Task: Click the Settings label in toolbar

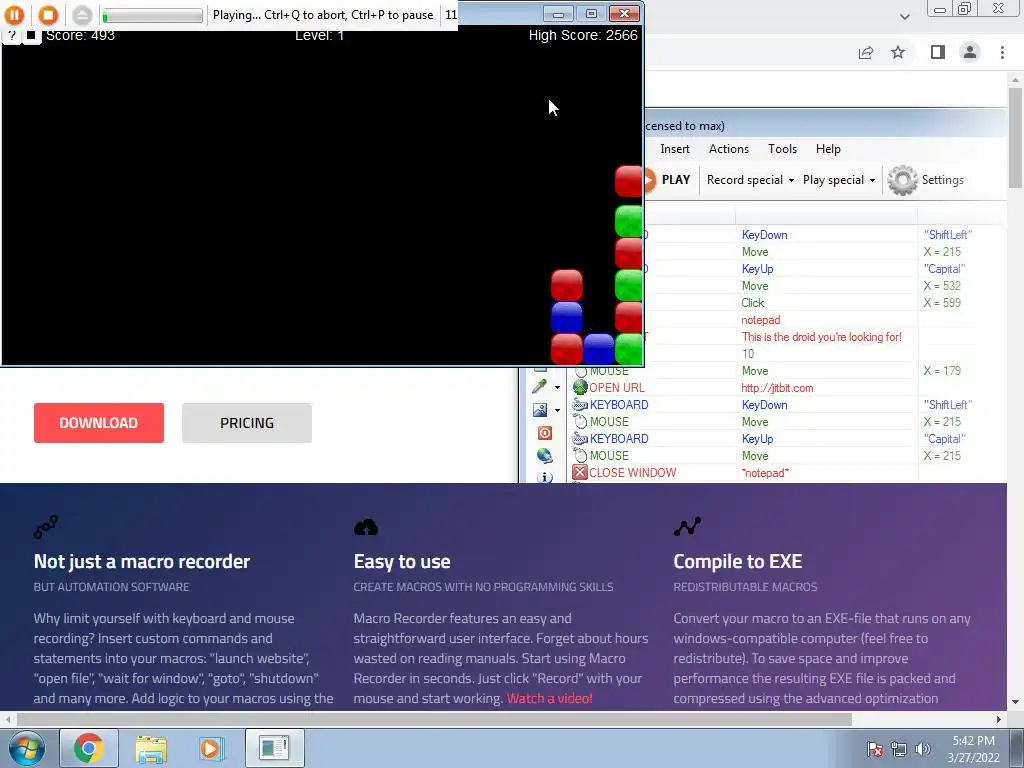Action: (x=942, y=180)
